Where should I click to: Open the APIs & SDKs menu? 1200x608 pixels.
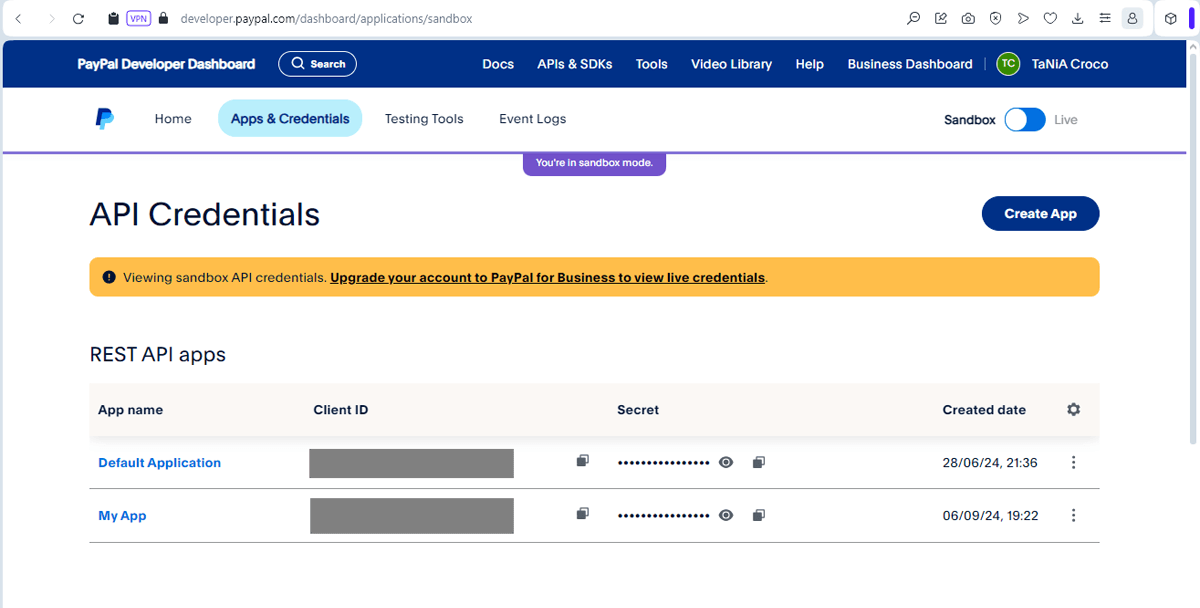[574, 63]
